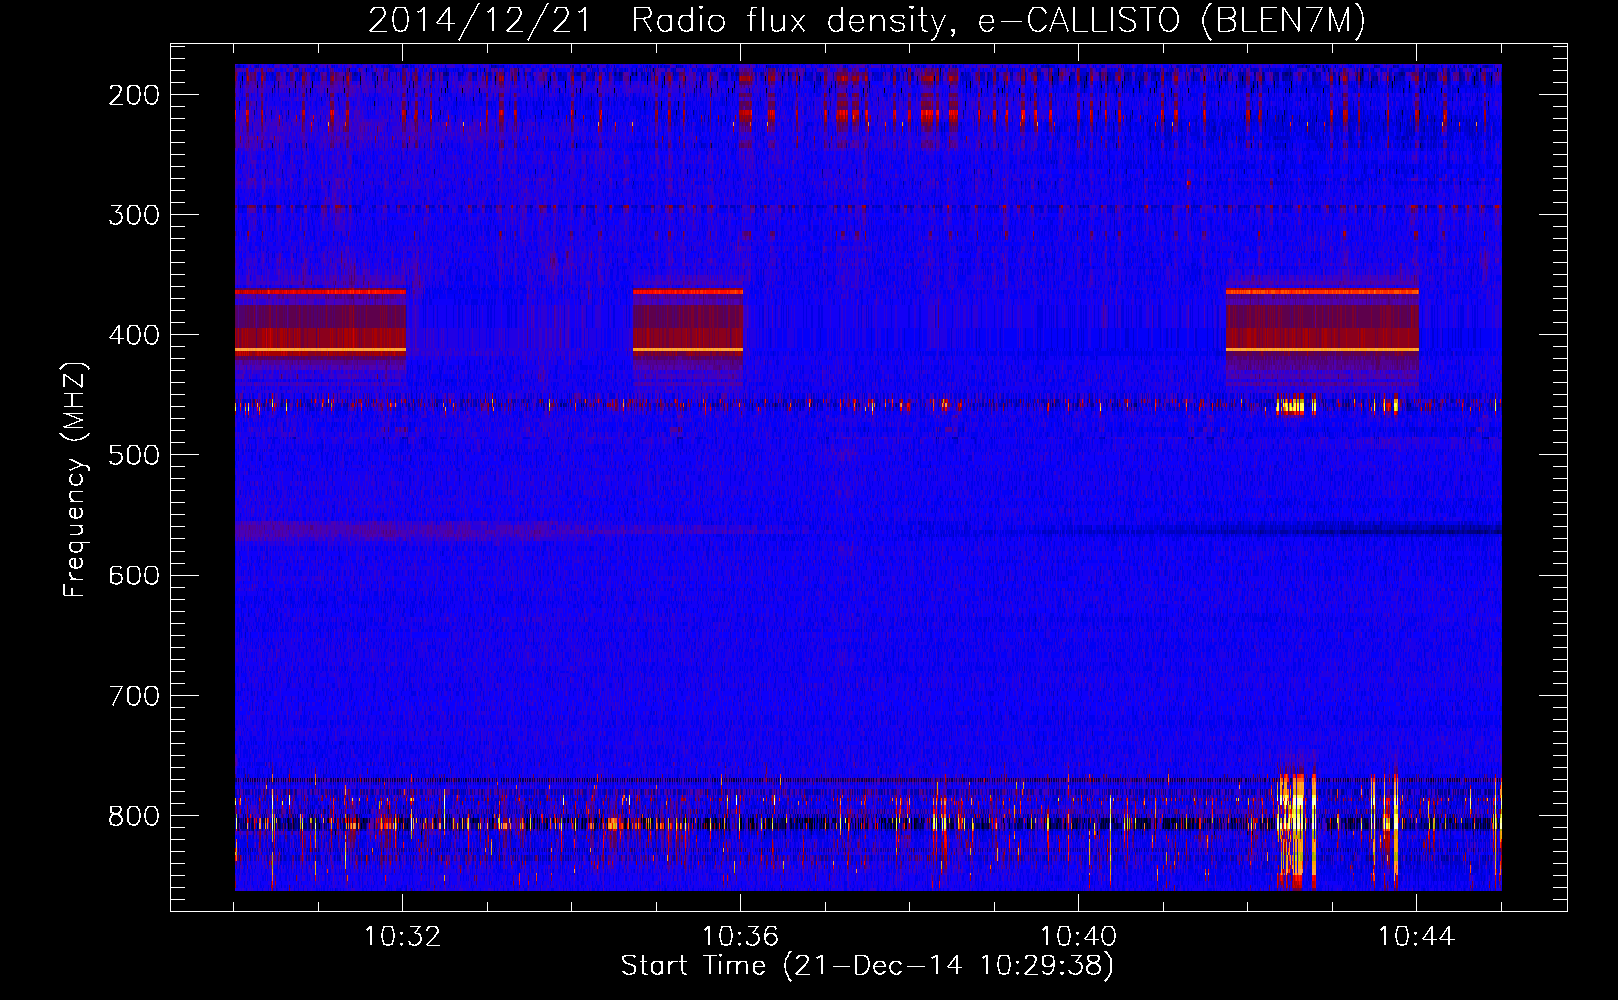Click the 400 frequency tick label
Viewport: 1618px width, 1000px height.
point(133,335)
